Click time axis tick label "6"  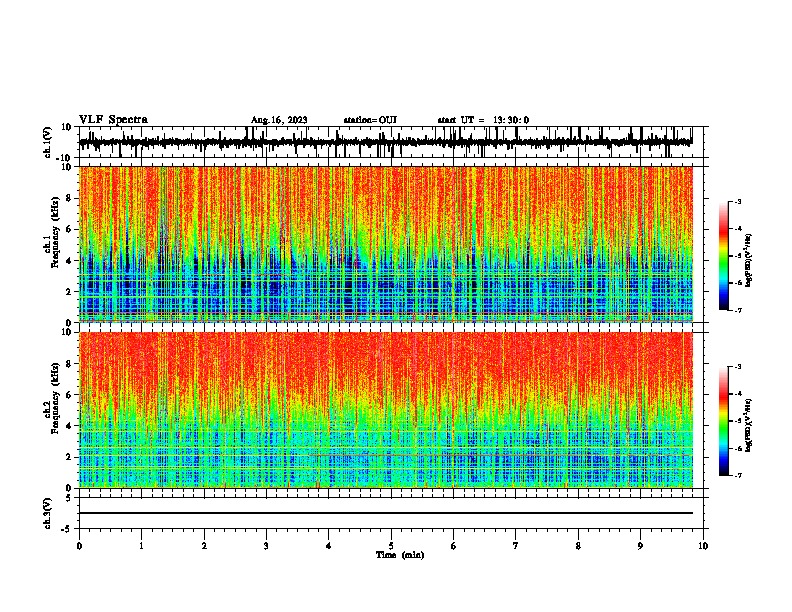454,546
